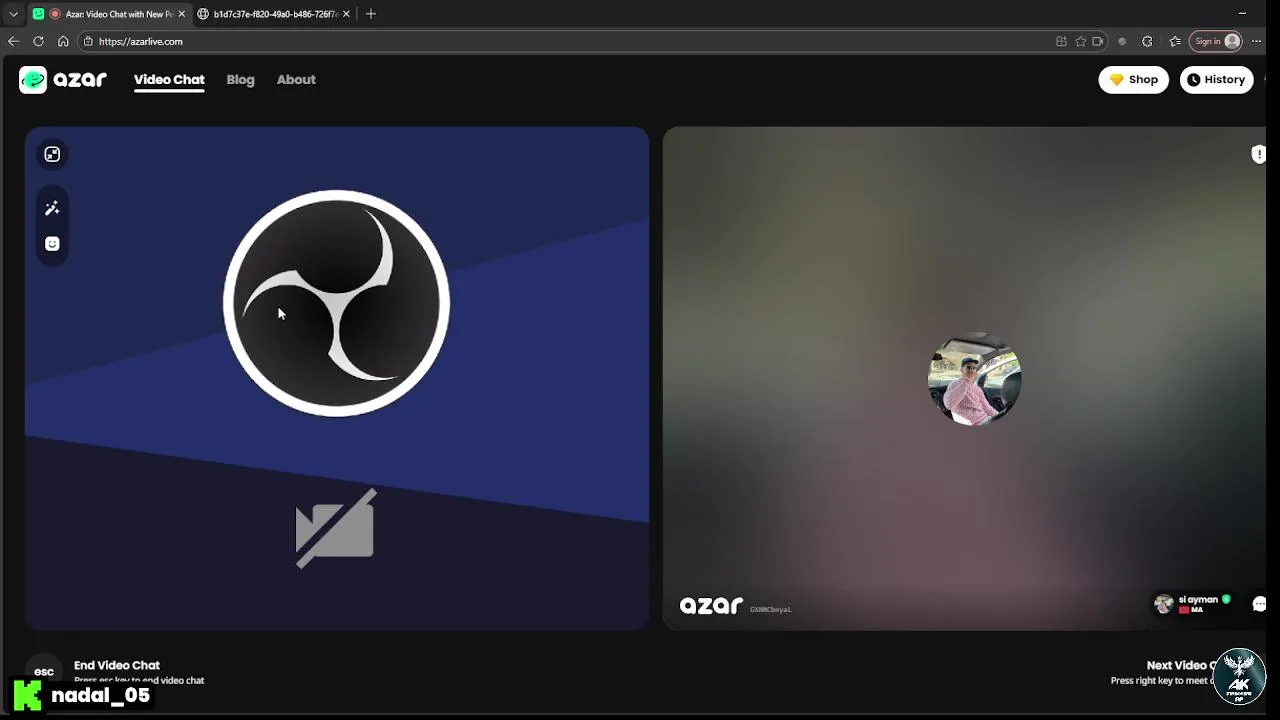The height and width of the screenshot is (720, 1280).
Task: Click the camera in-use indicator icon
Action: pyautogui.click(x=1097, y=42)
